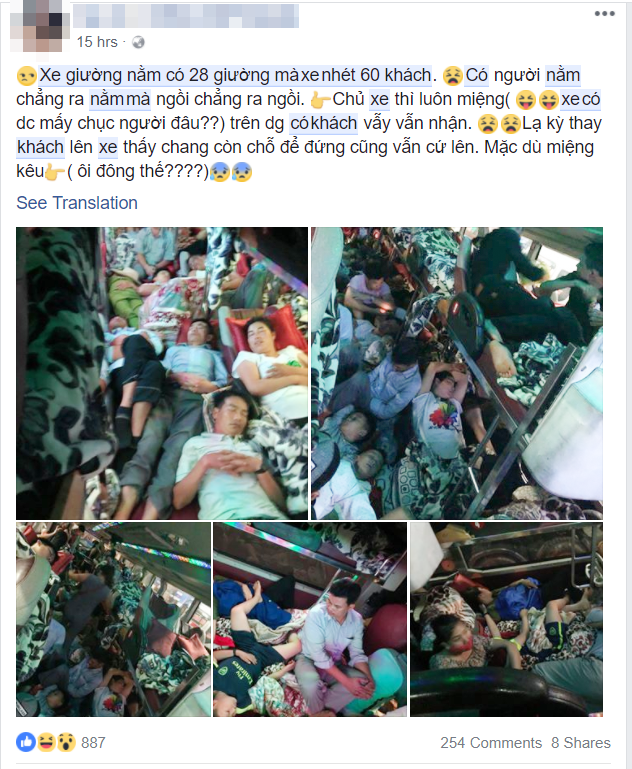The width and height of the screenshot is (632, 769).
Task: Open the 887 reactions count
Action: [x=93, y=743]
